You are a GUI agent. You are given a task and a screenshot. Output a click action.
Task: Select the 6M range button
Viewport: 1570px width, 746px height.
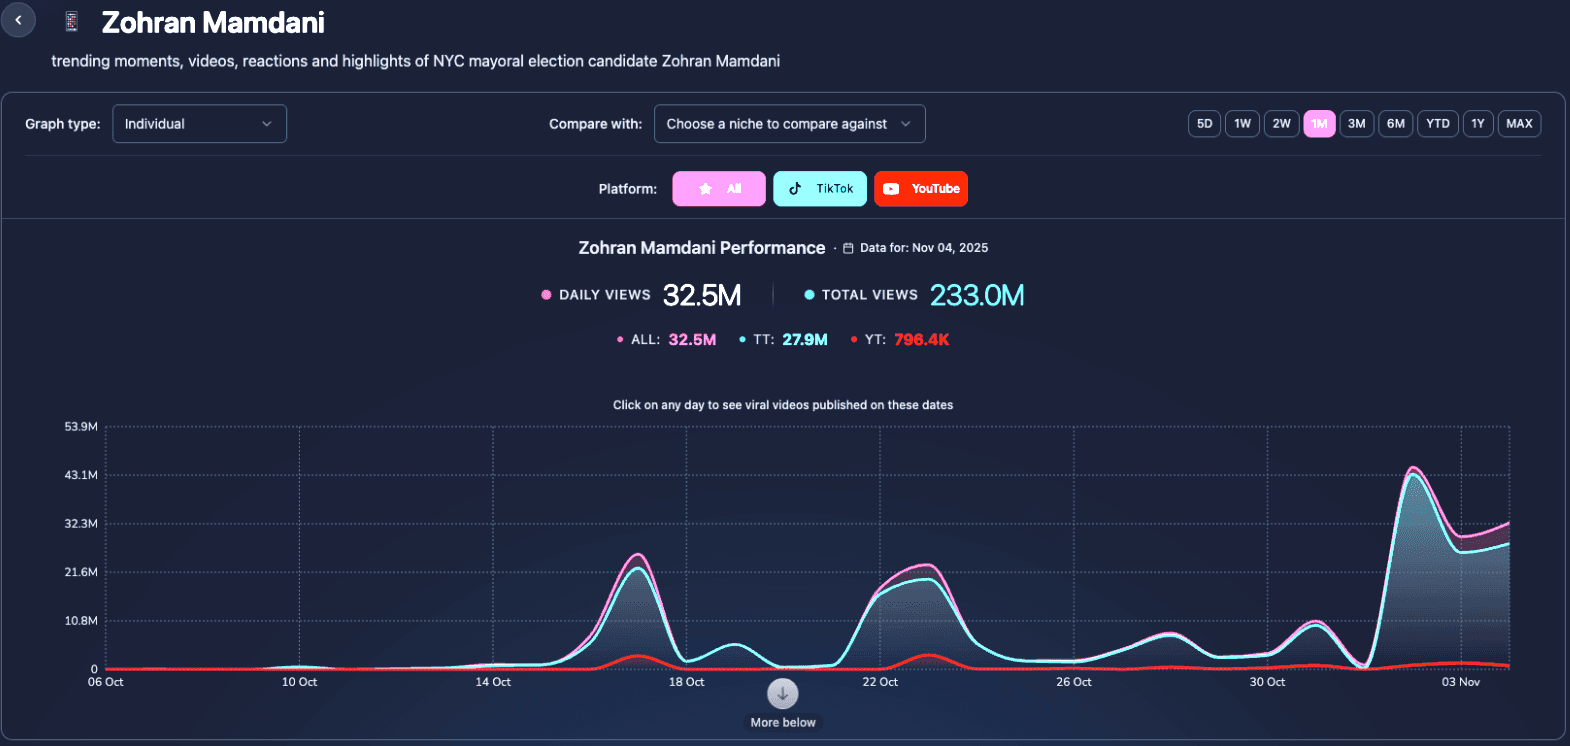pos(1395,124)
